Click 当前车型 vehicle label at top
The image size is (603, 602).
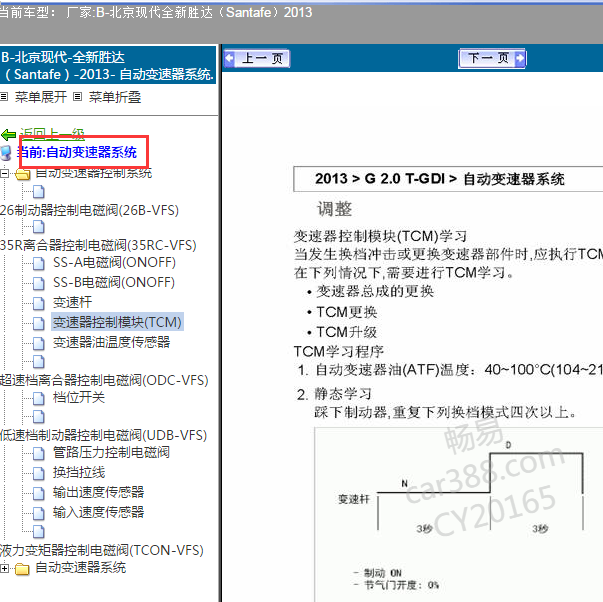(26, 13)
